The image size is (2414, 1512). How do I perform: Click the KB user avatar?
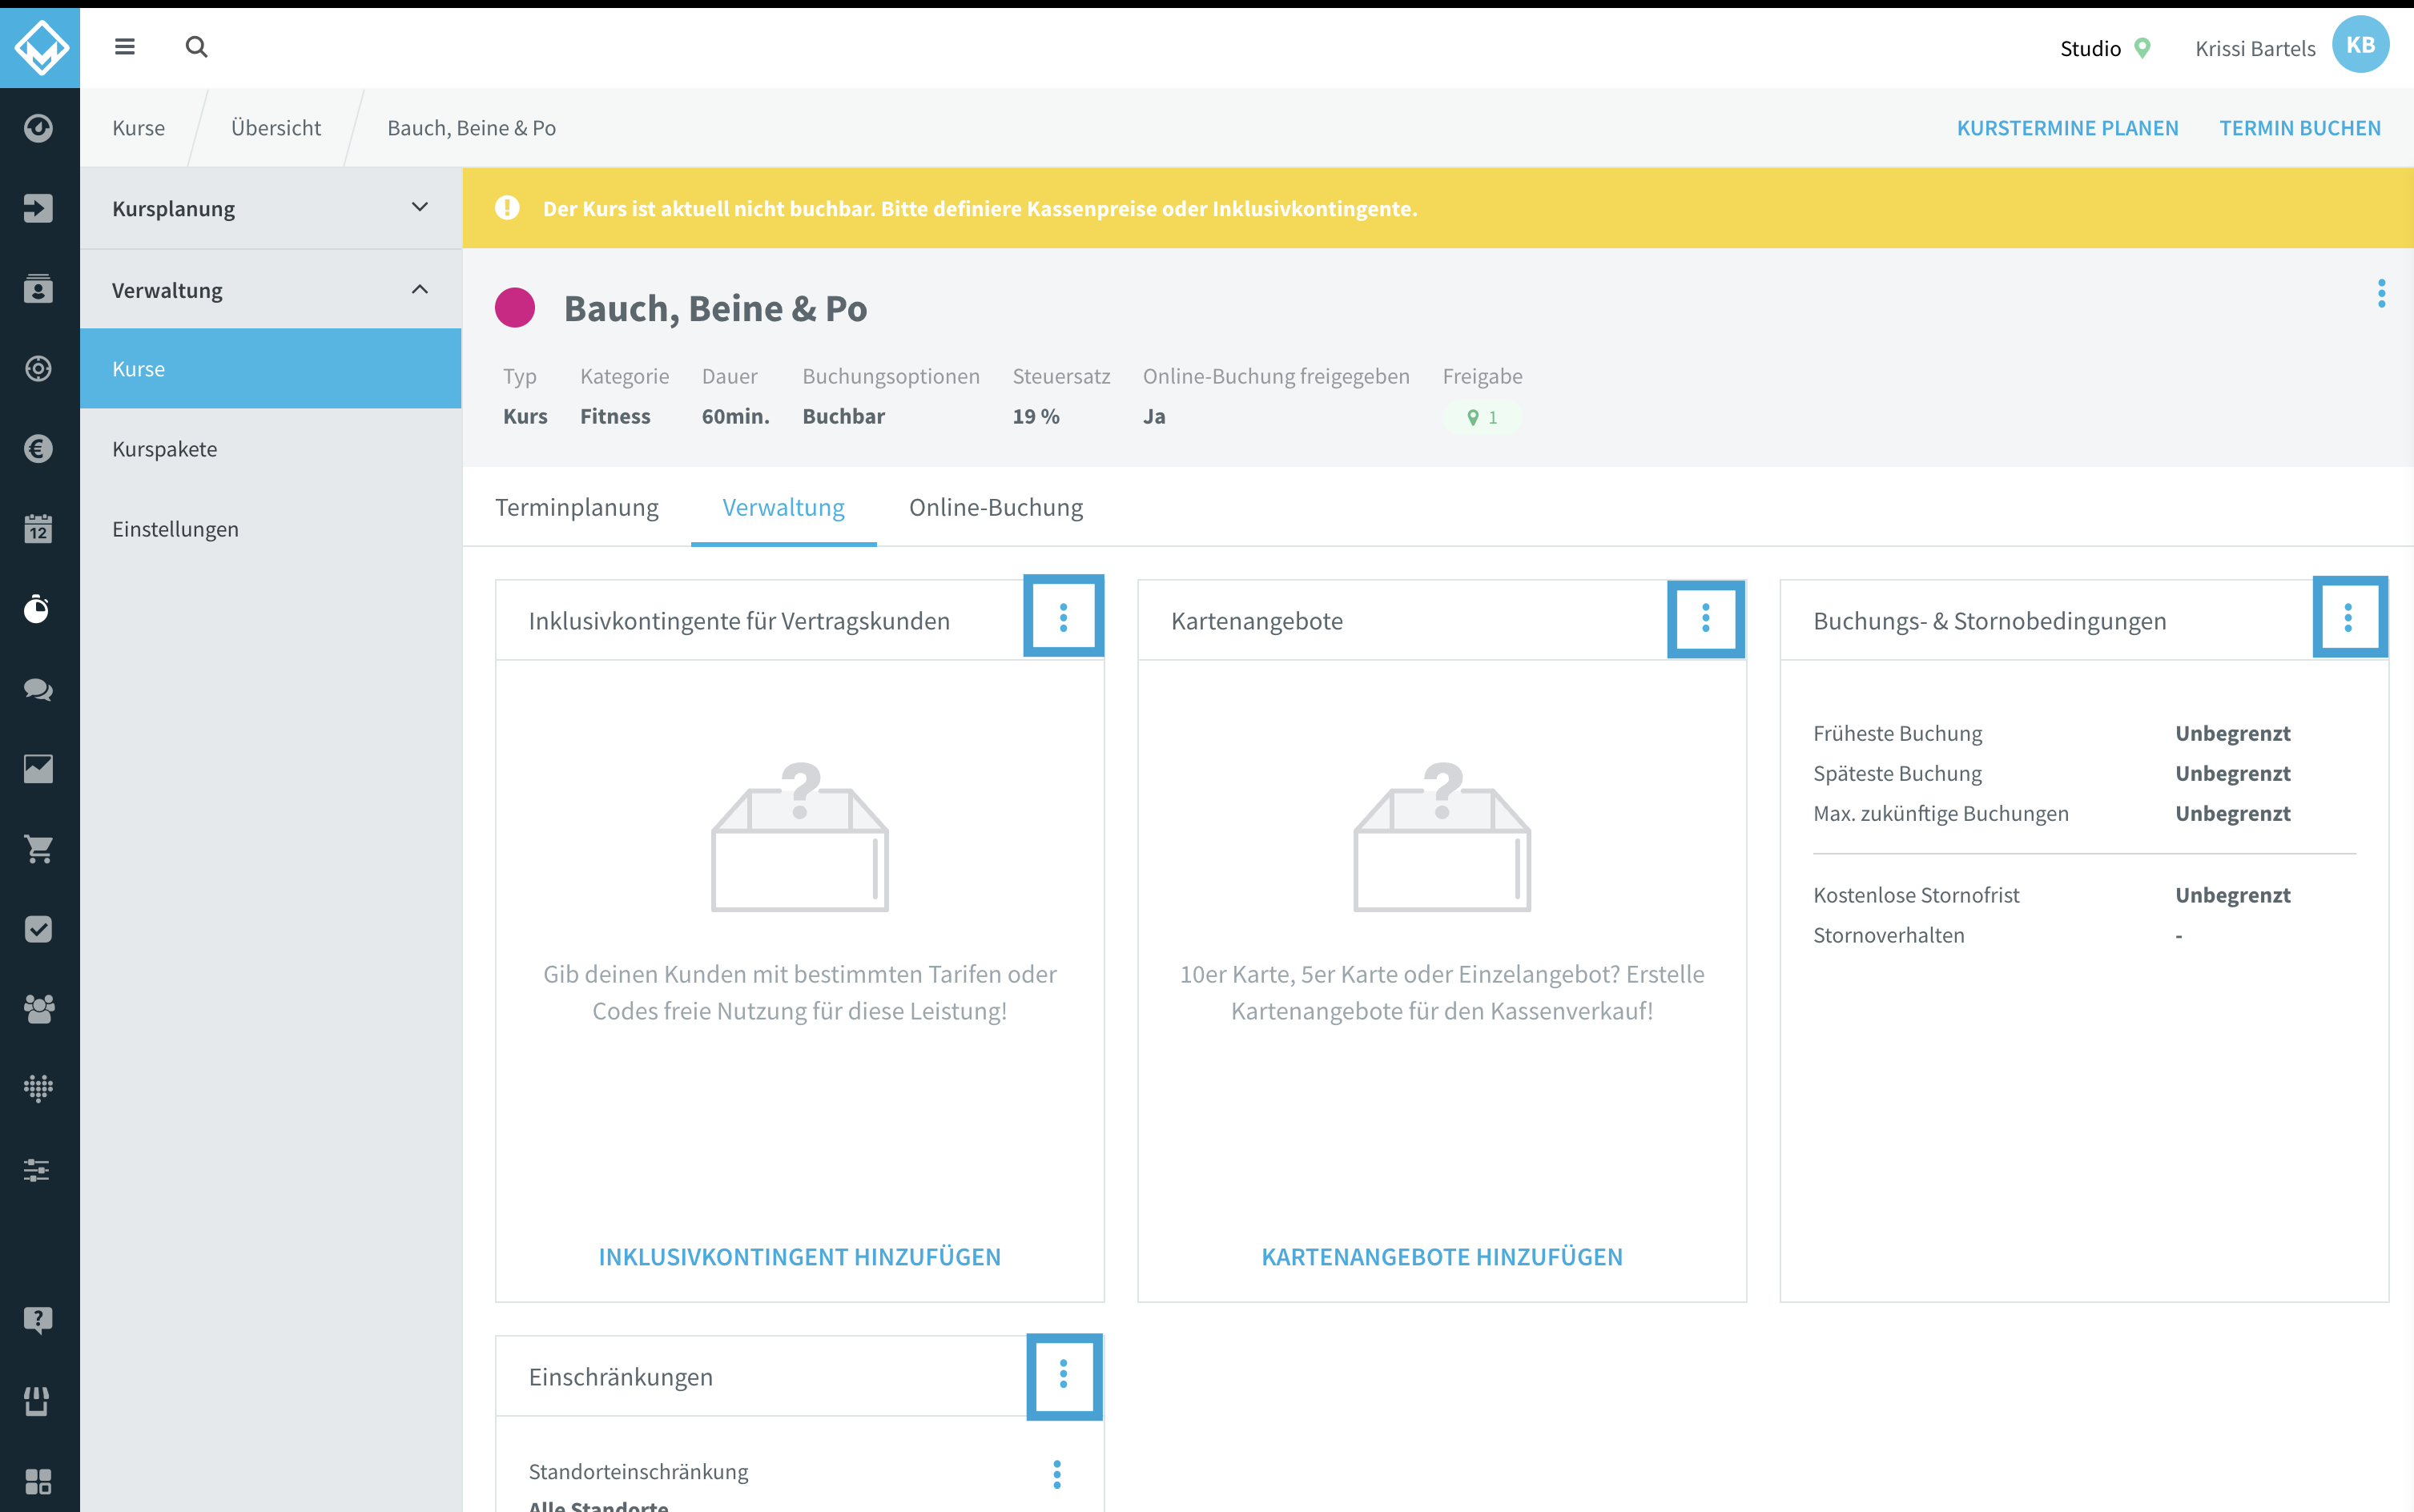pyautogui.click(x=2360, y=45)
